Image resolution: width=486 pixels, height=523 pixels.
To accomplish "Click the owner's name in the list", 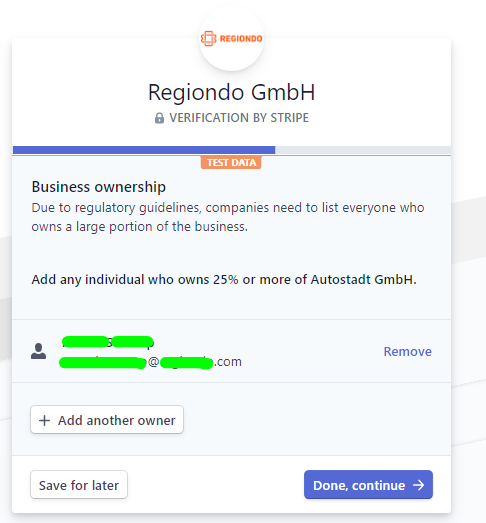I will pos(108,342).
